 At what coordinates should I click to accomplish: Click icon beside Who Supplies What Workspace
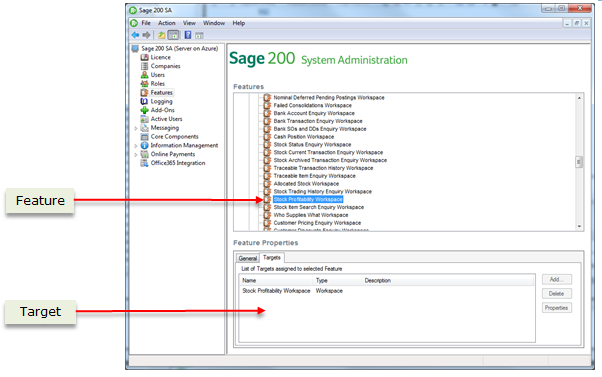pos(268,215)
